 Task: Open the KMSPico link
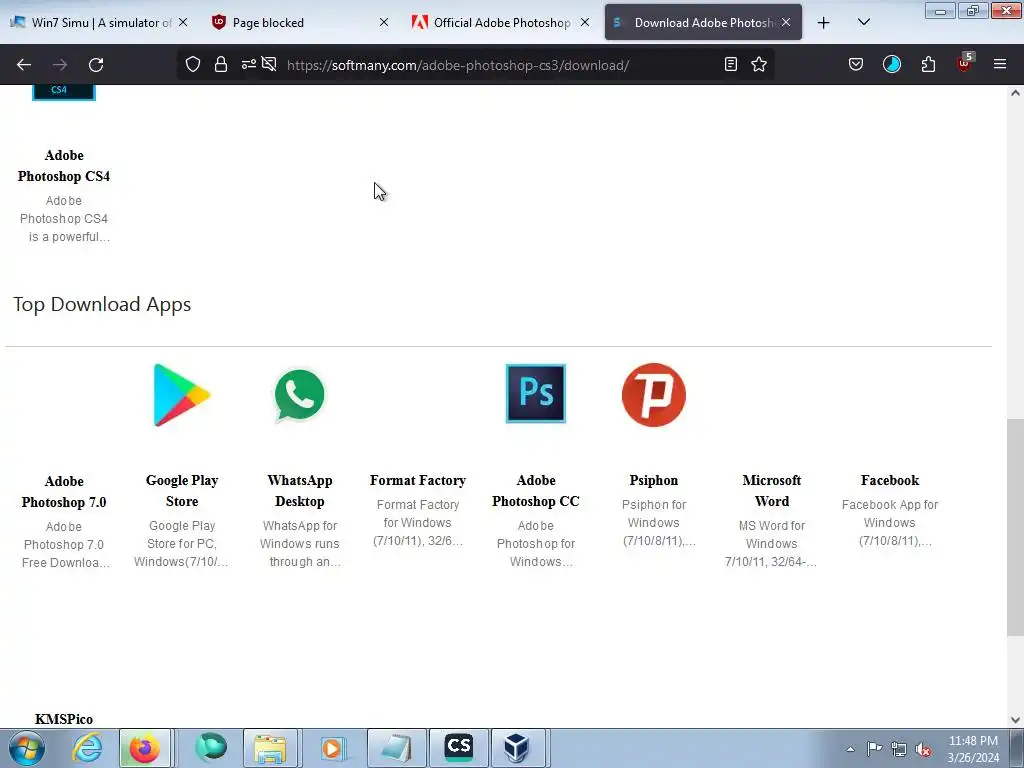[64, 719]
